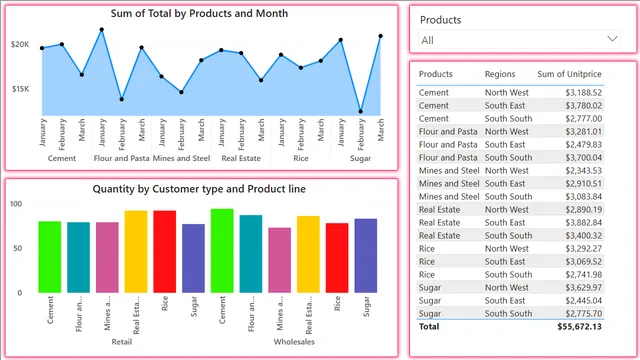Select the $3,188.52 unit price cell
The width and height of the screenshot is (640, 360).
(x=583, y=93)
